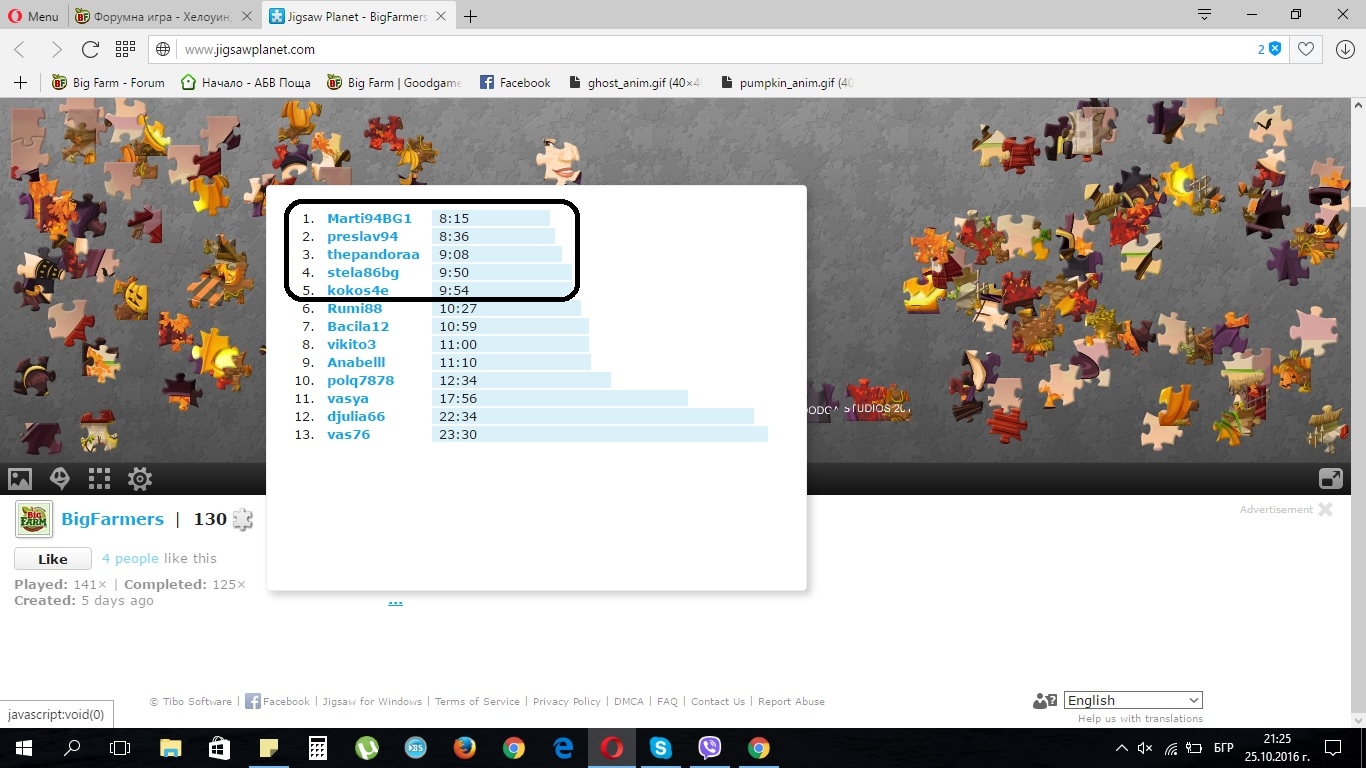Click the puzzle image preview icon
This screenshot has width=1366, height=768.
[x=20, y=479]
